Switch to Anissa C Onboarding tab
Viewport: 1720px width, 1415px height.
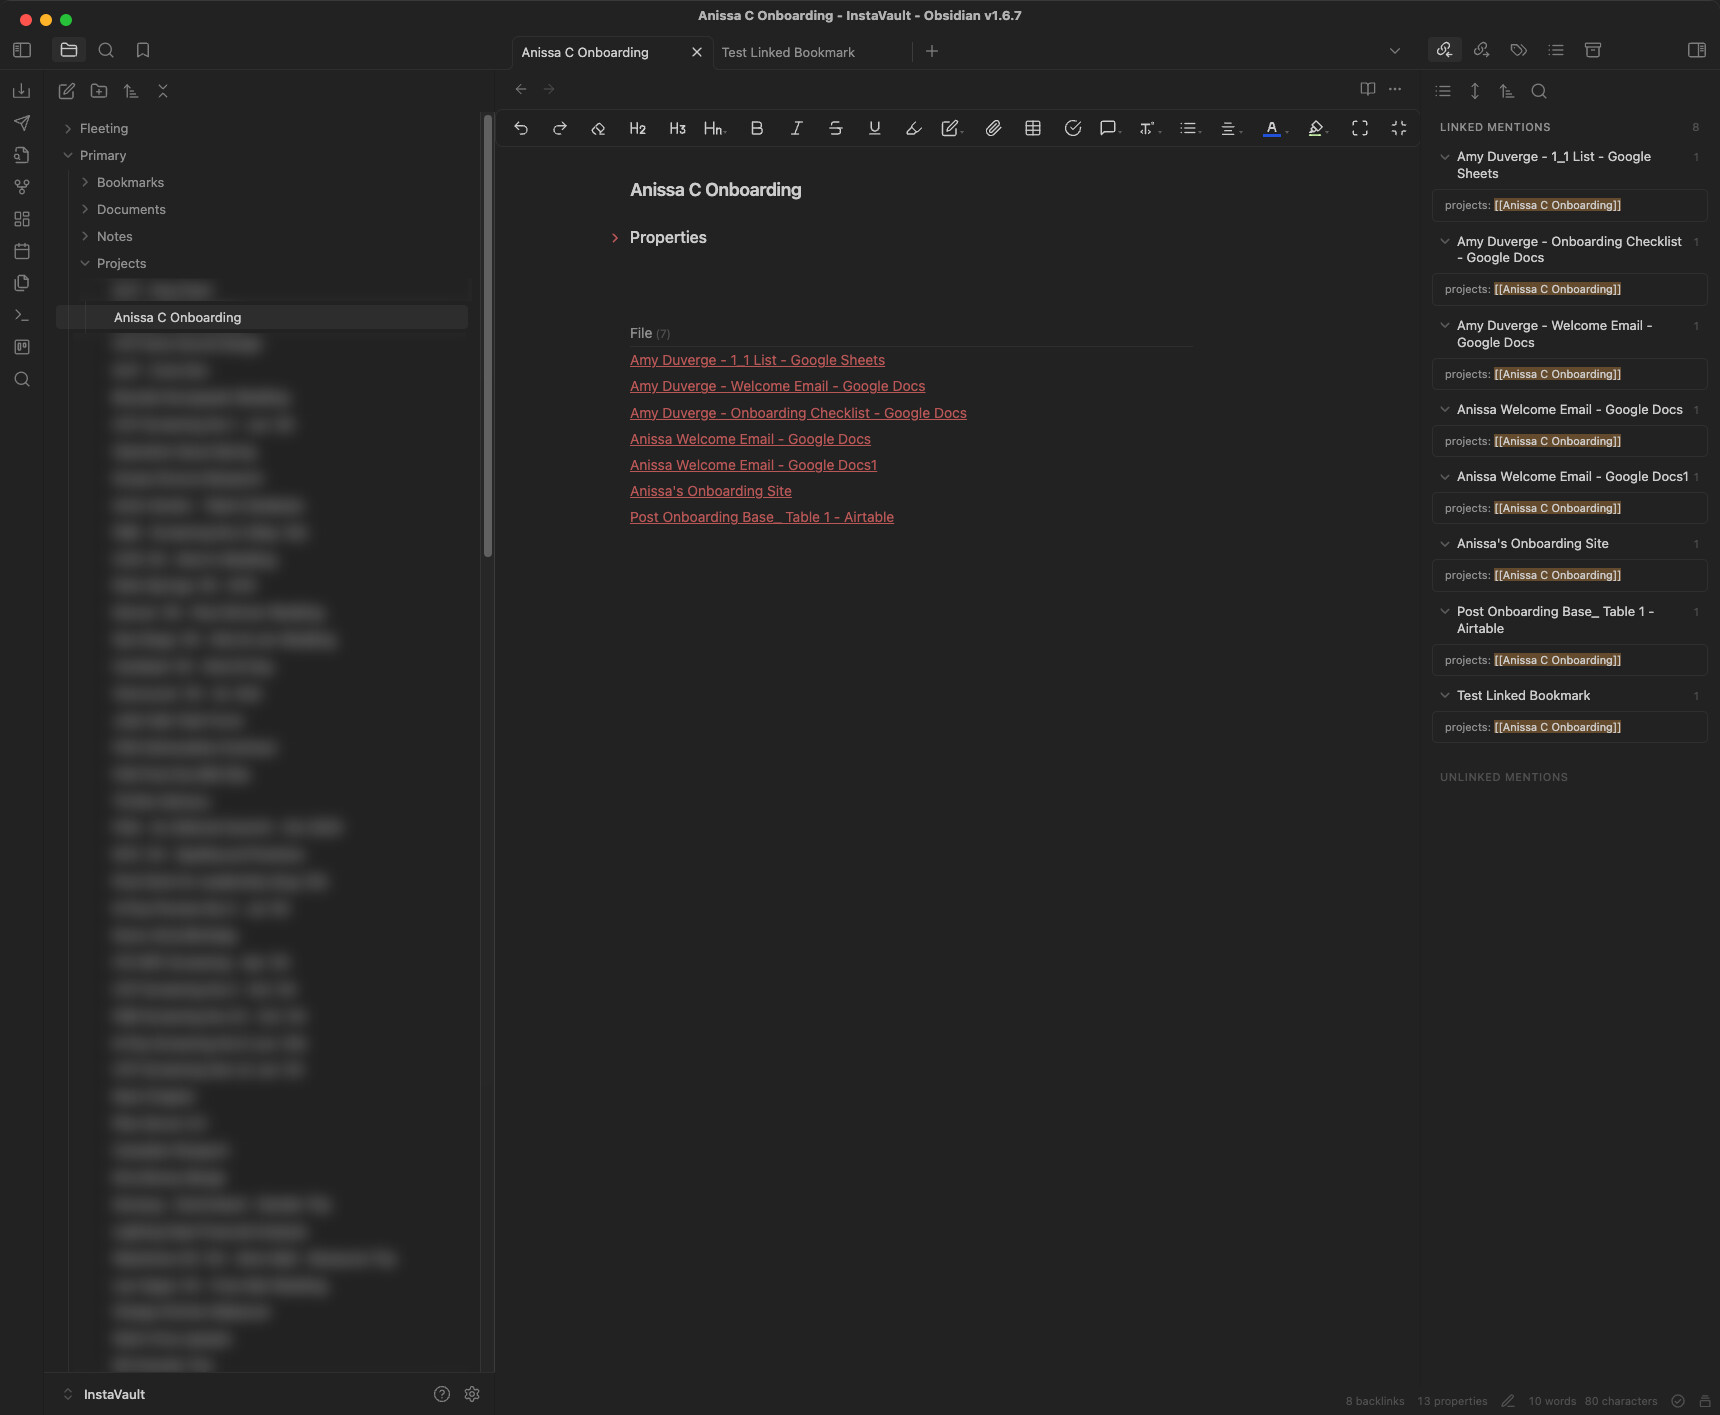585,52
